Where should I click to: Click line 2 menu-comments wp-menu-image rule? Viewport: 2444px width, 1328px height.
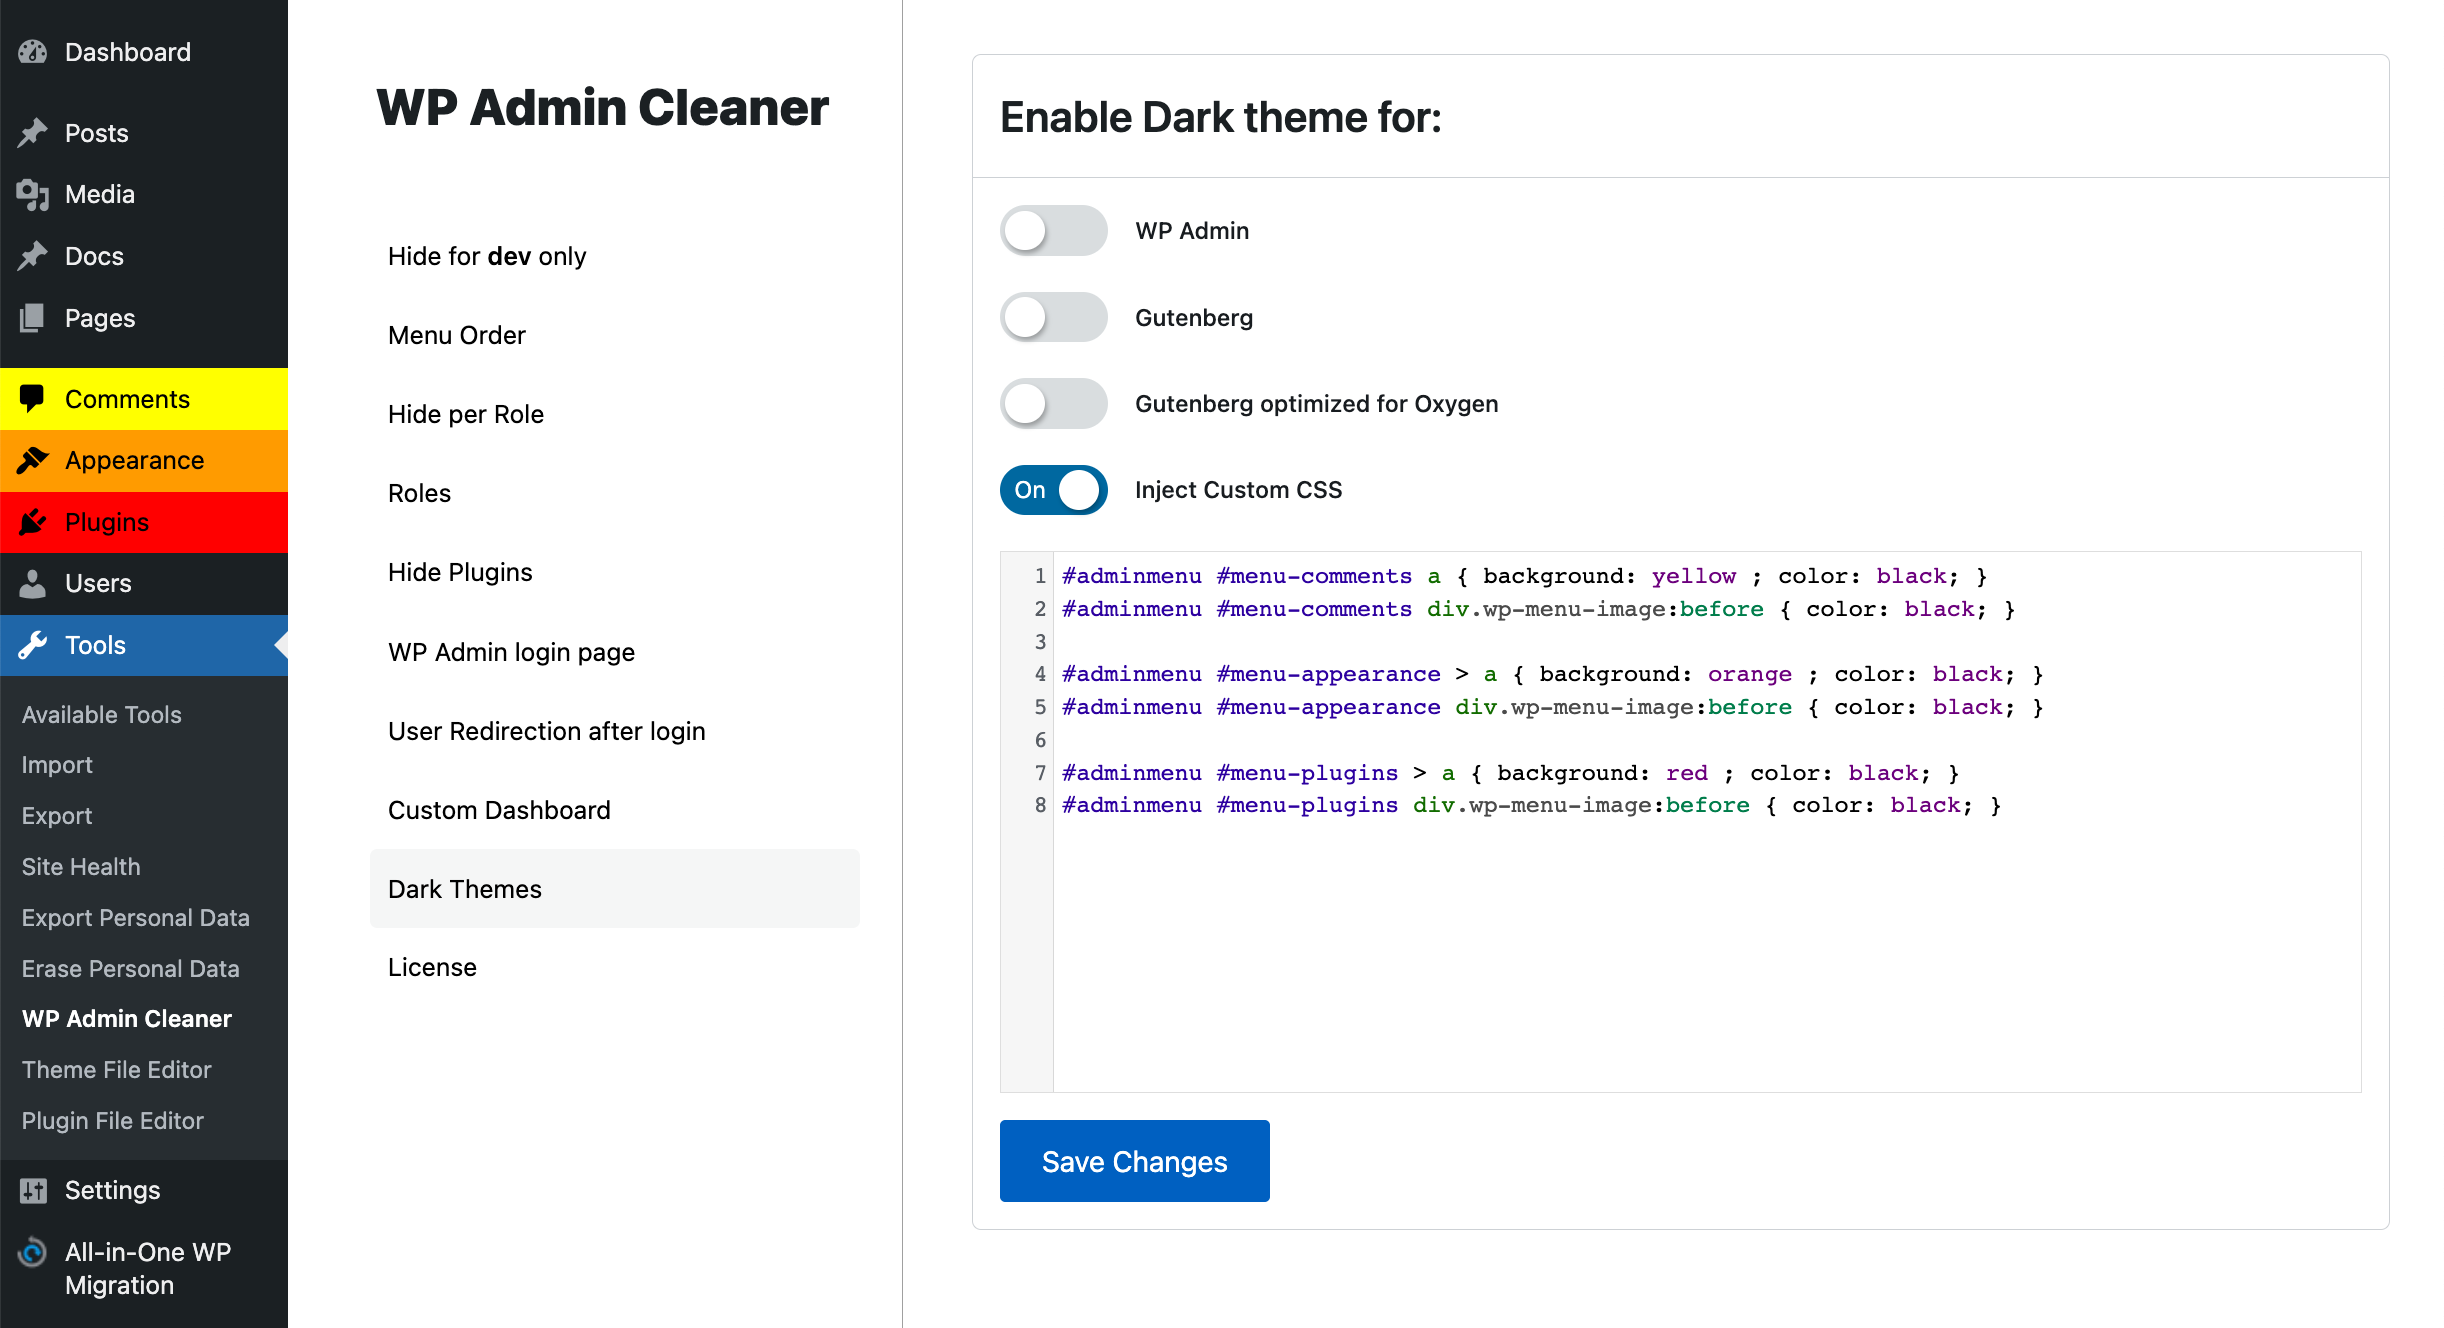(1538, 609)
